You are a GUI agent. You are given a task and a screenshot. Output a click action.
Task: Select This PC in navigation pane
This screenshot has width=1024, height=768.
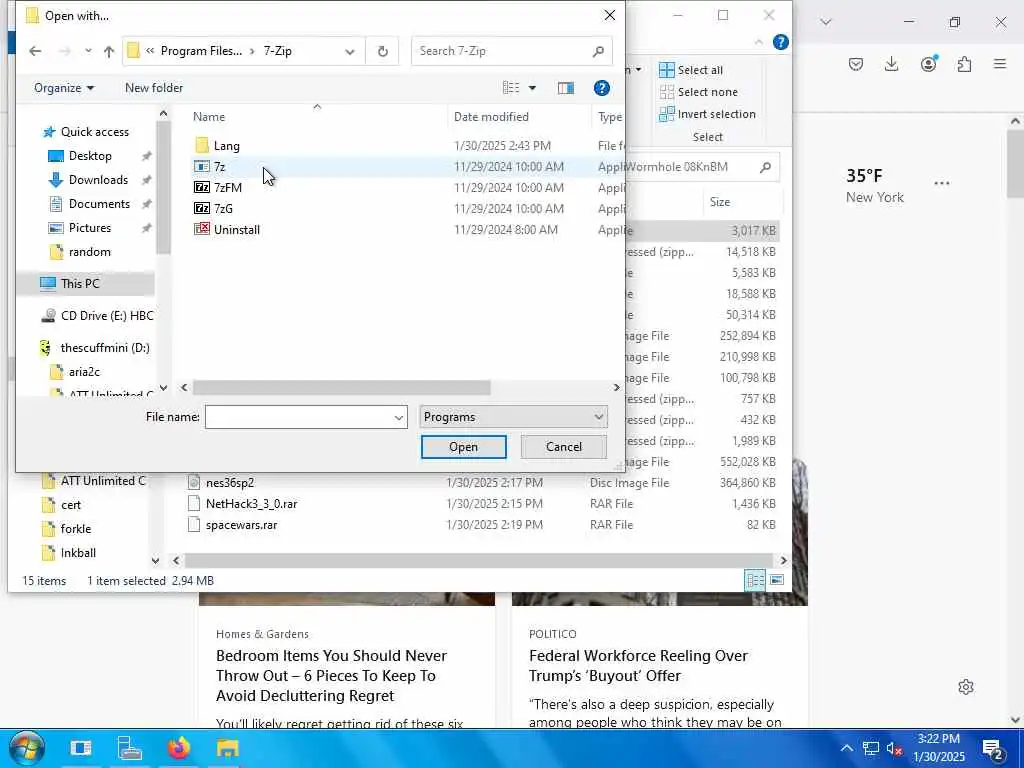click(x=70, y=283)
